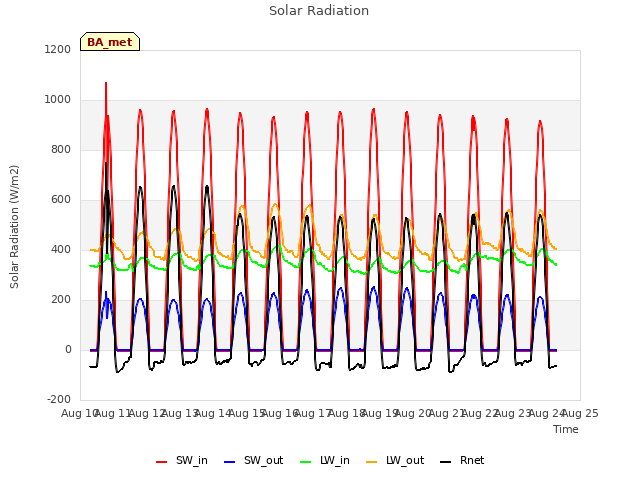The width and height of the screenshot is (640, 480).
Task: Click the 200 y-axis tick label
Action: 61,300
